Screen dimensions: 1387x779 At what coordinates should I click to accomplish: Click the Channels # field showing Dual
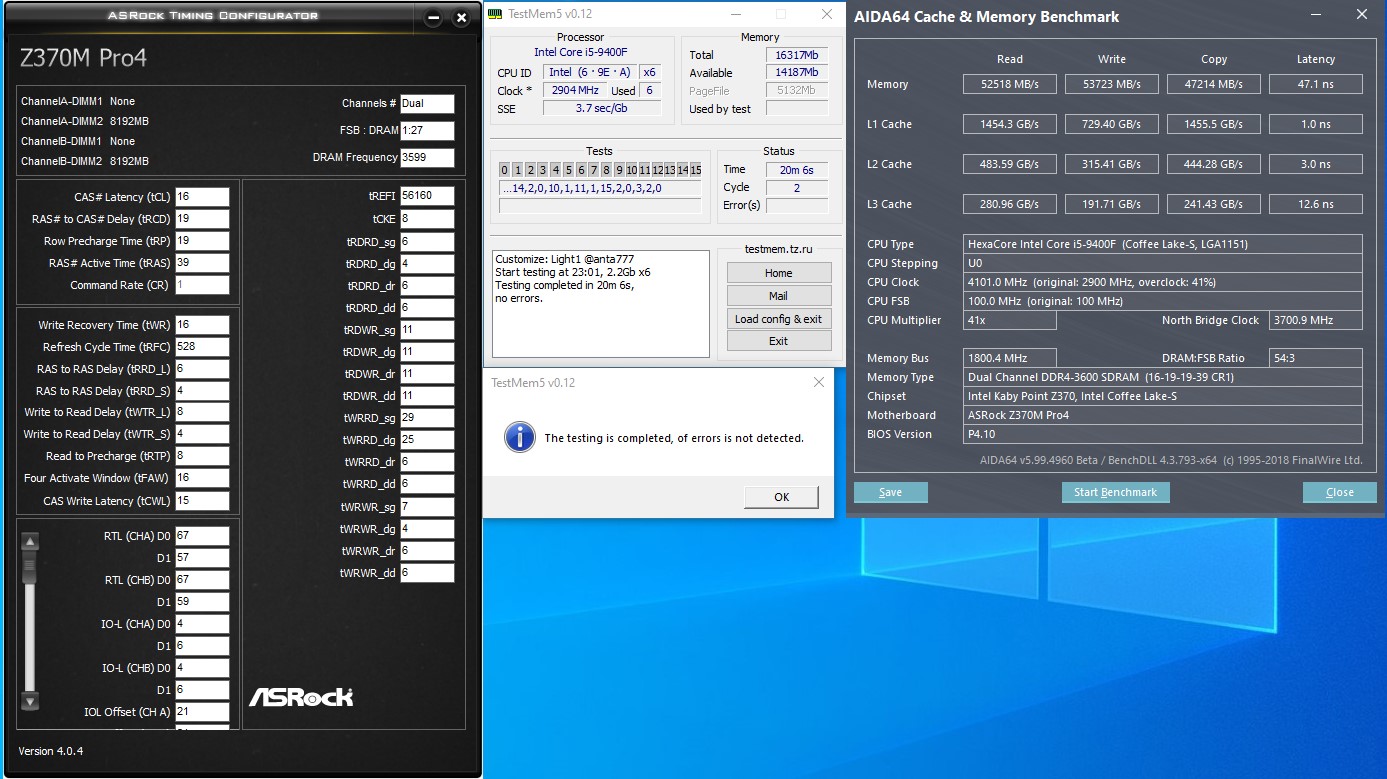pyautogui.click(x=427, y=103)
